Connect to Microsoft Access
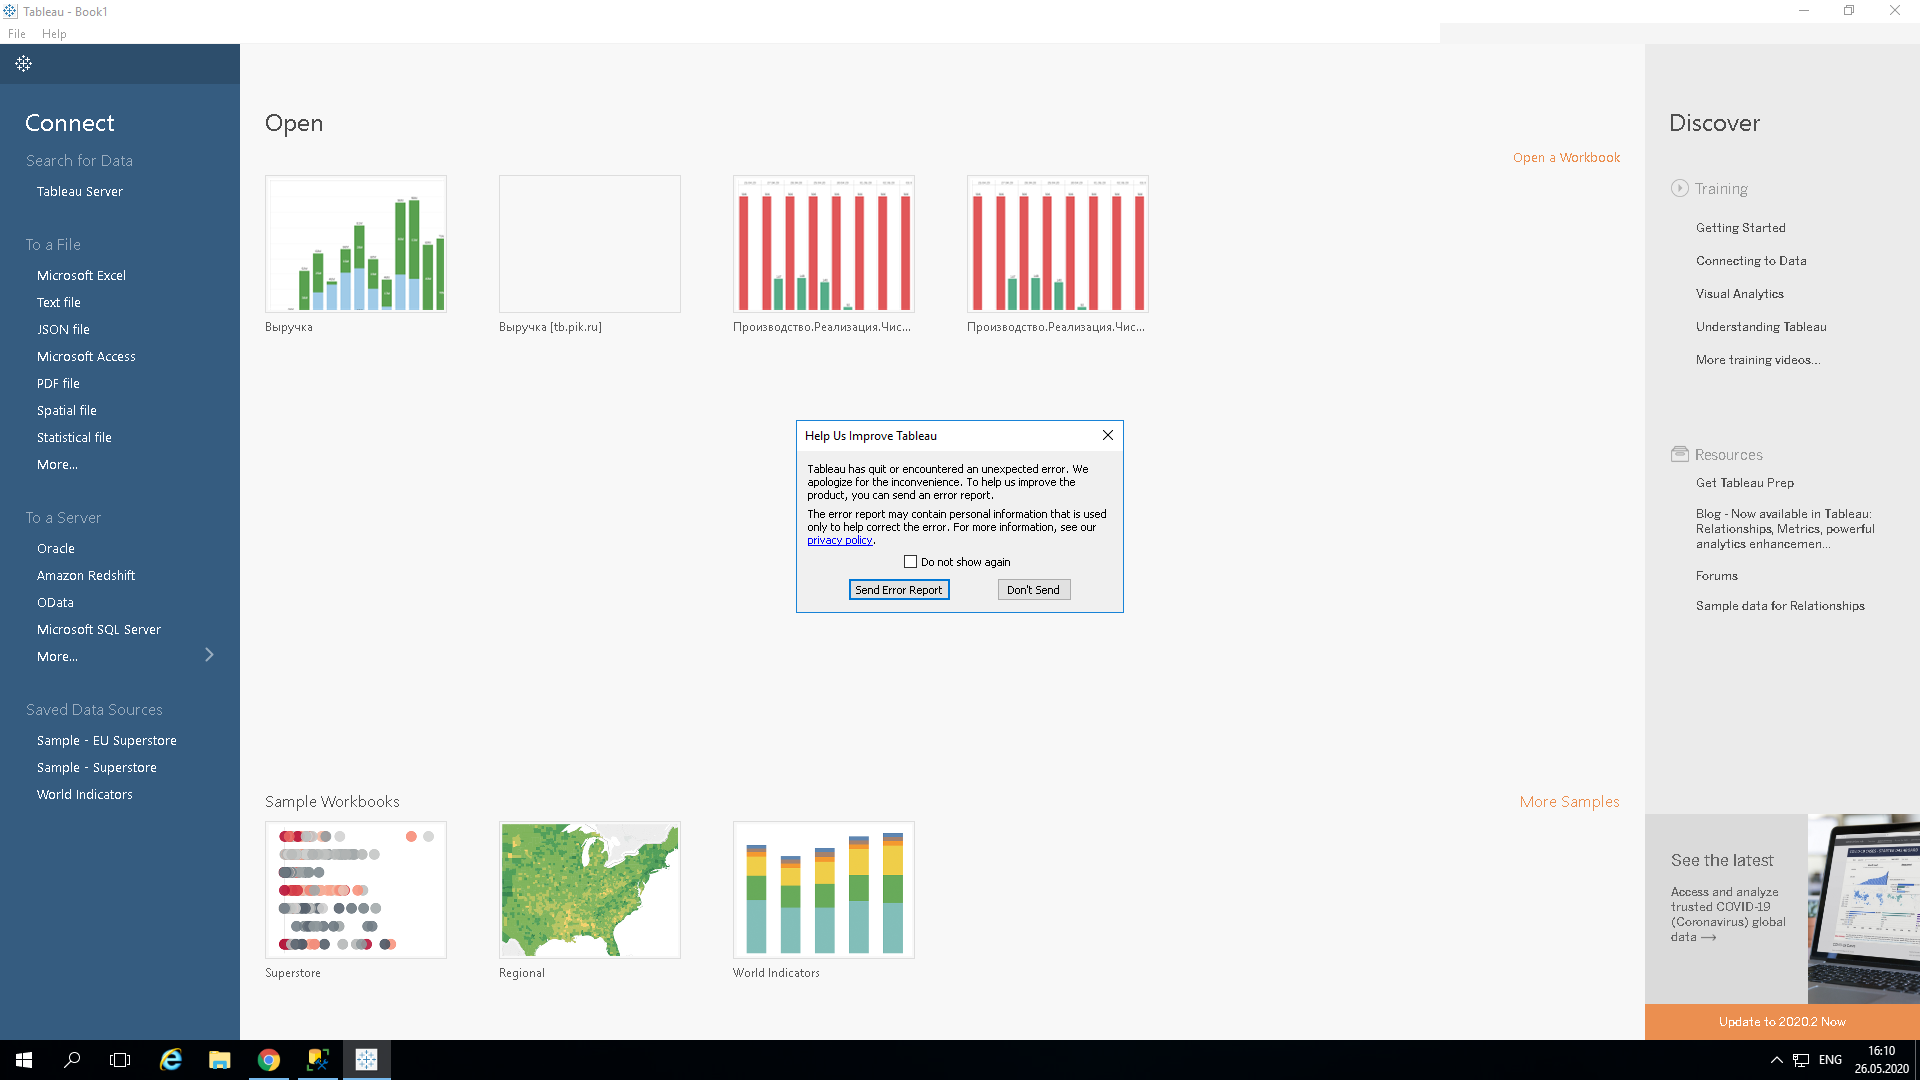Image resolution: width=1920 pixels, height=1080 pixels. (86, 357)
